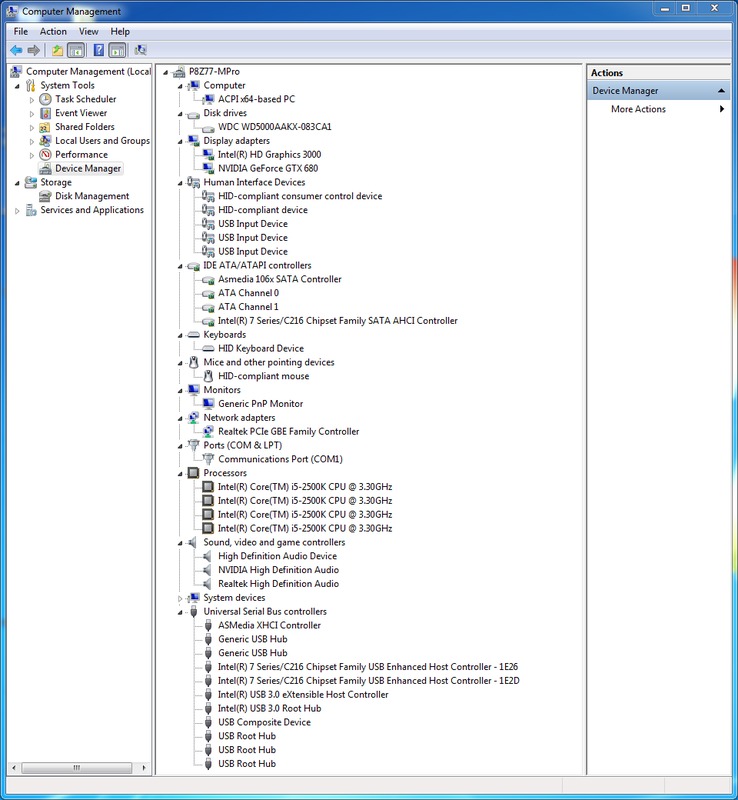Click the blue Help toolbar icon
Image resolution: width=738 pixels, height=800 pixels.
pyautogui.click(x=99, y=50)
